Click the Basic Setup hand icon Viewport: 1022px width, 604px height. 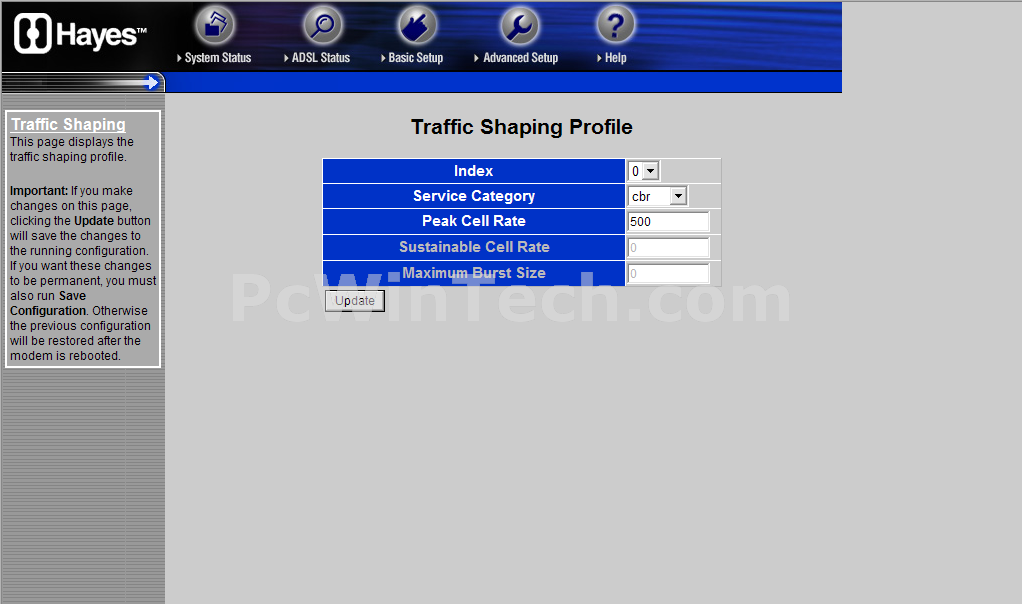pos(417,25)
